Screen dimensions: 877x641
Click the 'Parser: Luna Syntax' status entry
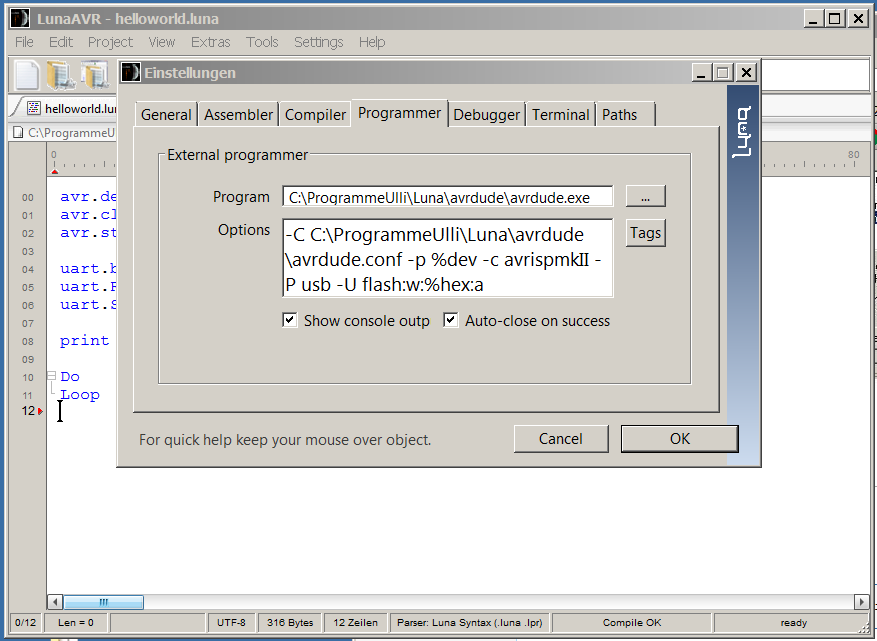pos(470,623)
